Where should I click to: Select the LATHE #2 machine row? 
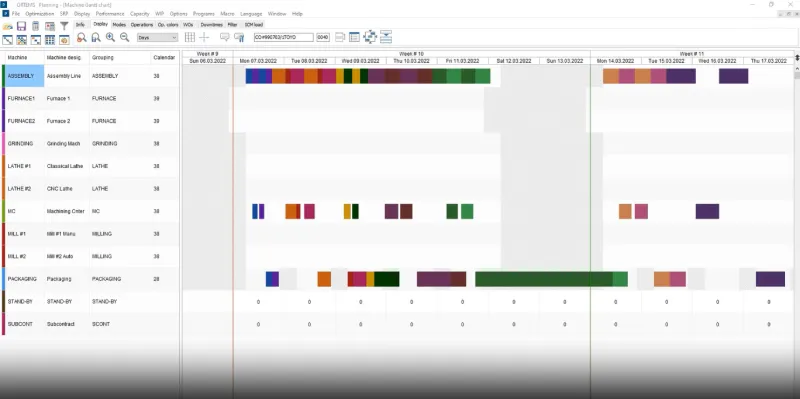(92, 189)
